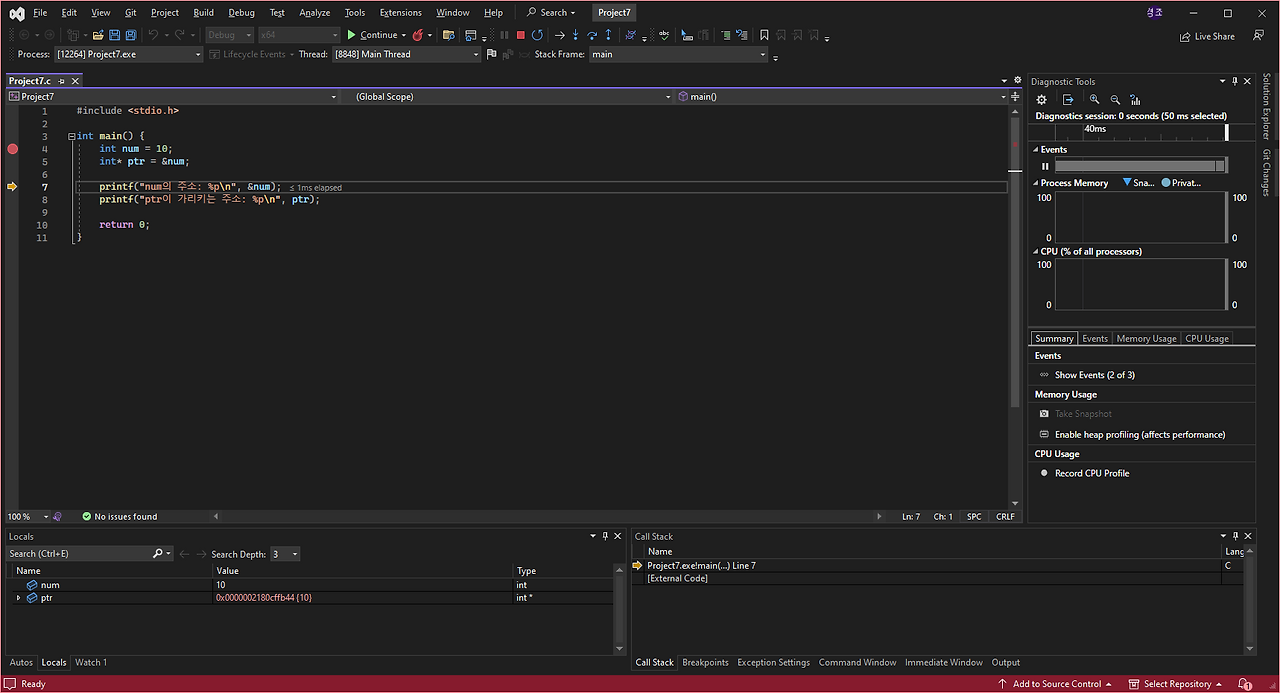Switch to the Memory Usage tab

pyautogui.click(x=1145, y=338)
